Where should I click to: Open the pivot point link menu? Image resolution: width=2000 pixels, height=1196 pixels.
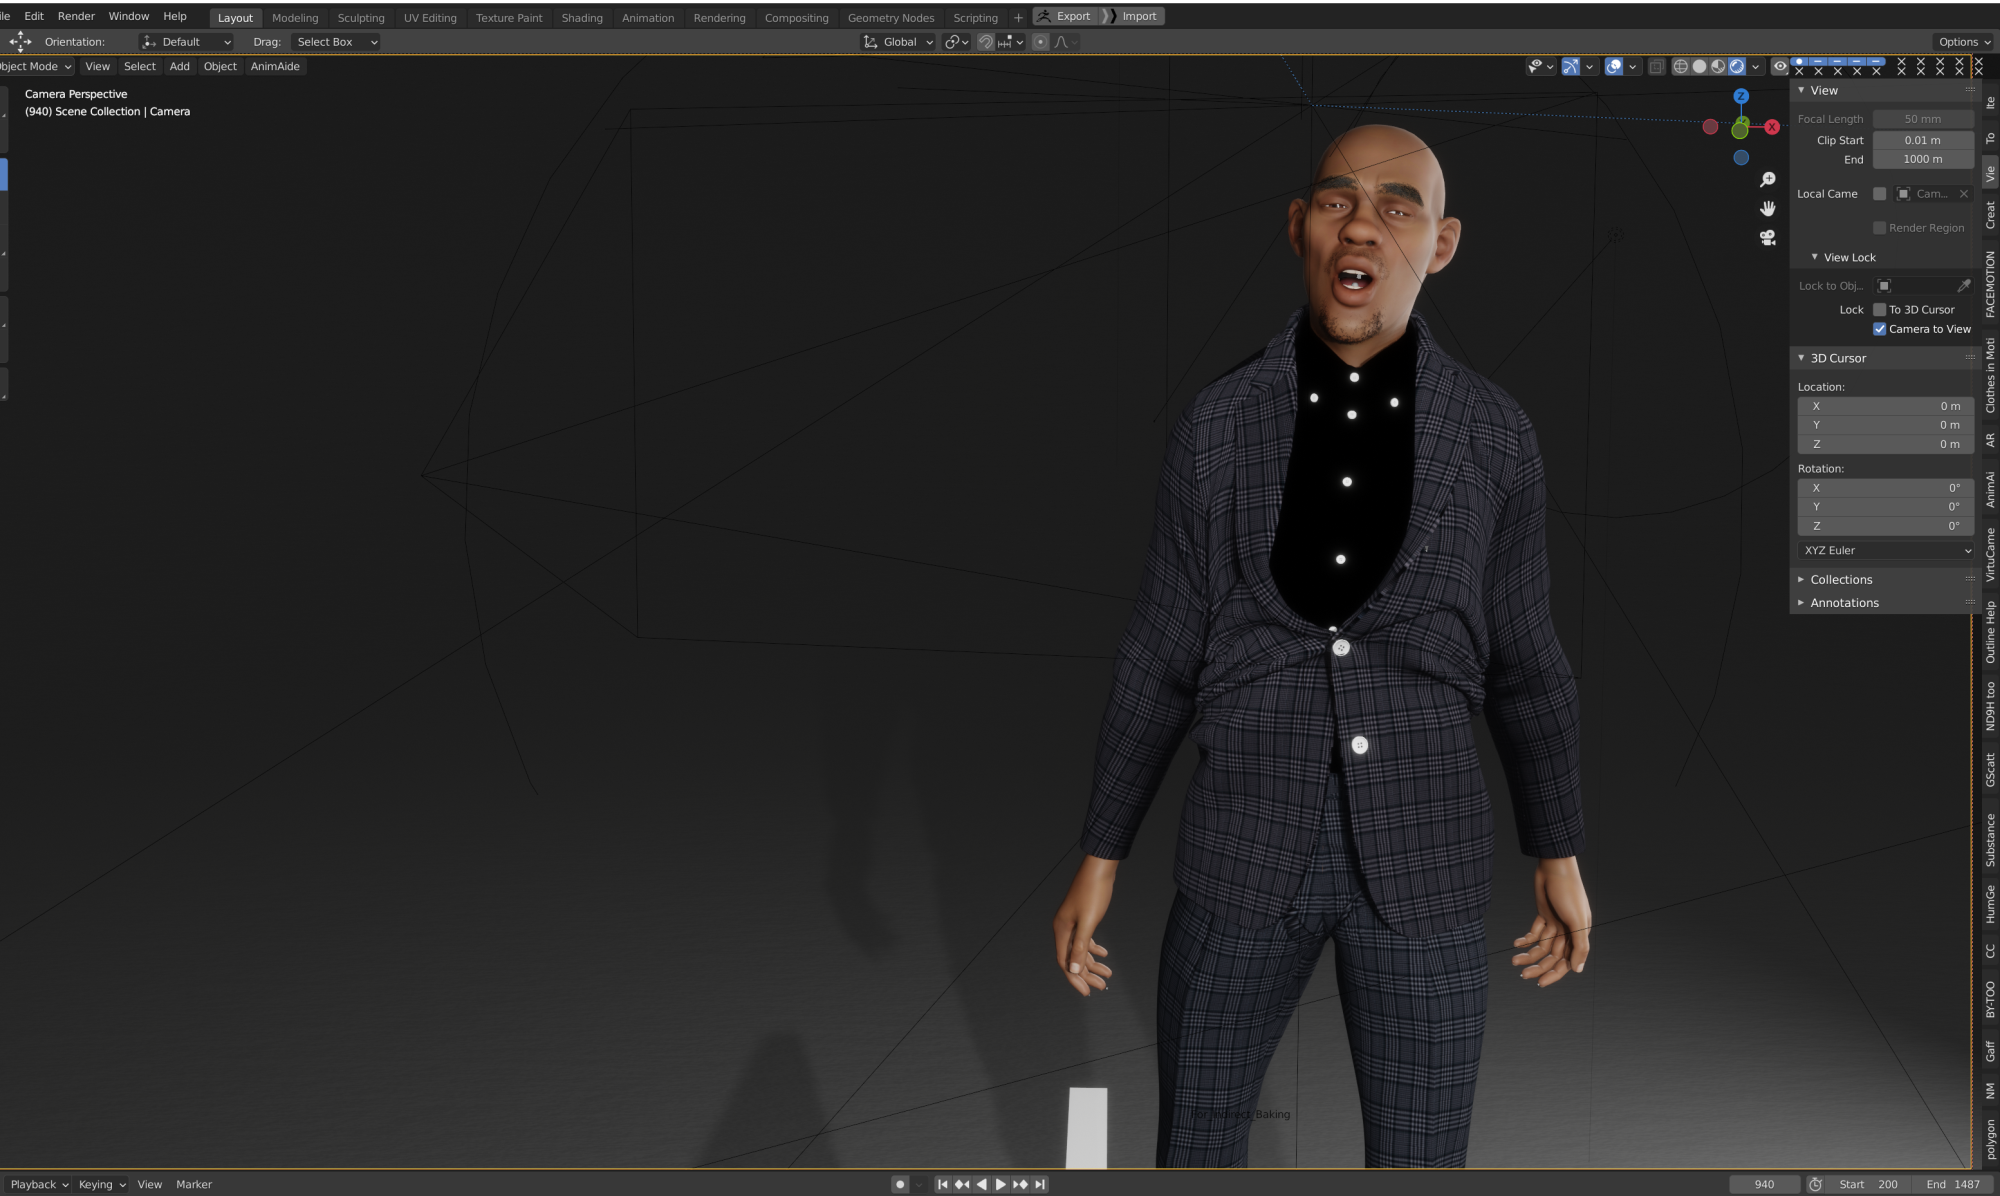[957, 42]
